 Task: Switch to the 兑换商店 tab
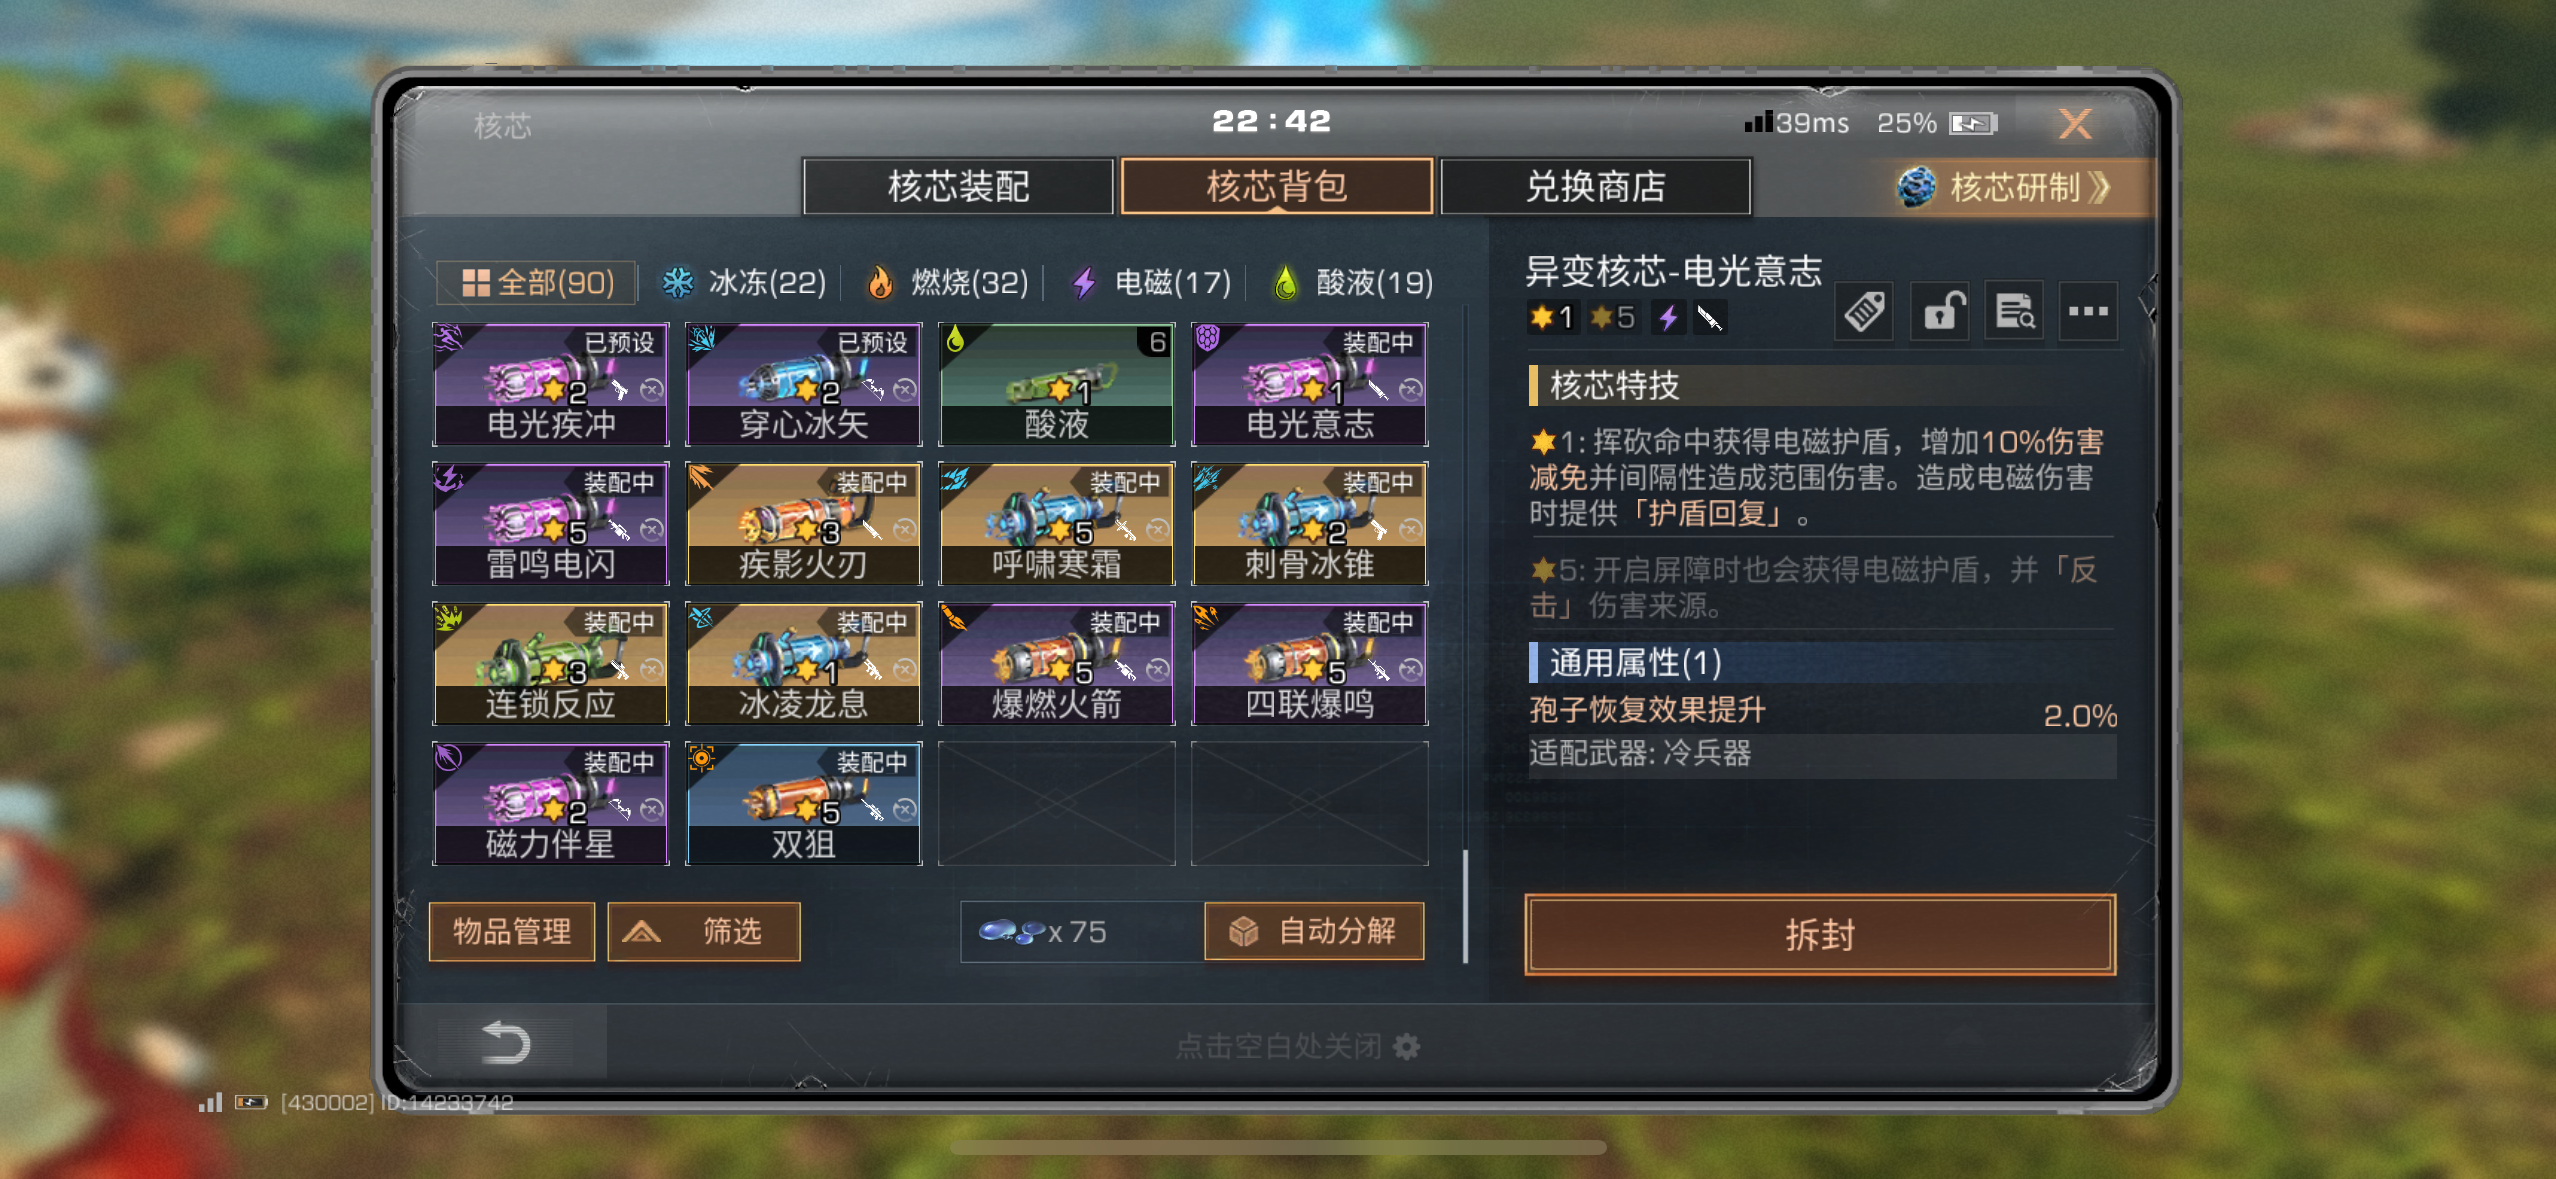coord(1595,187)
